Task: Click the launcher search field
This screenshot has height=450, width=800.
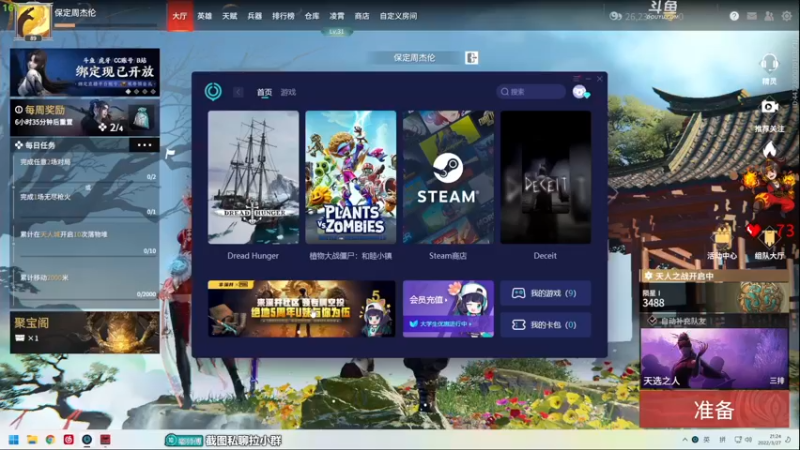Action: click(x=531, y=92)
